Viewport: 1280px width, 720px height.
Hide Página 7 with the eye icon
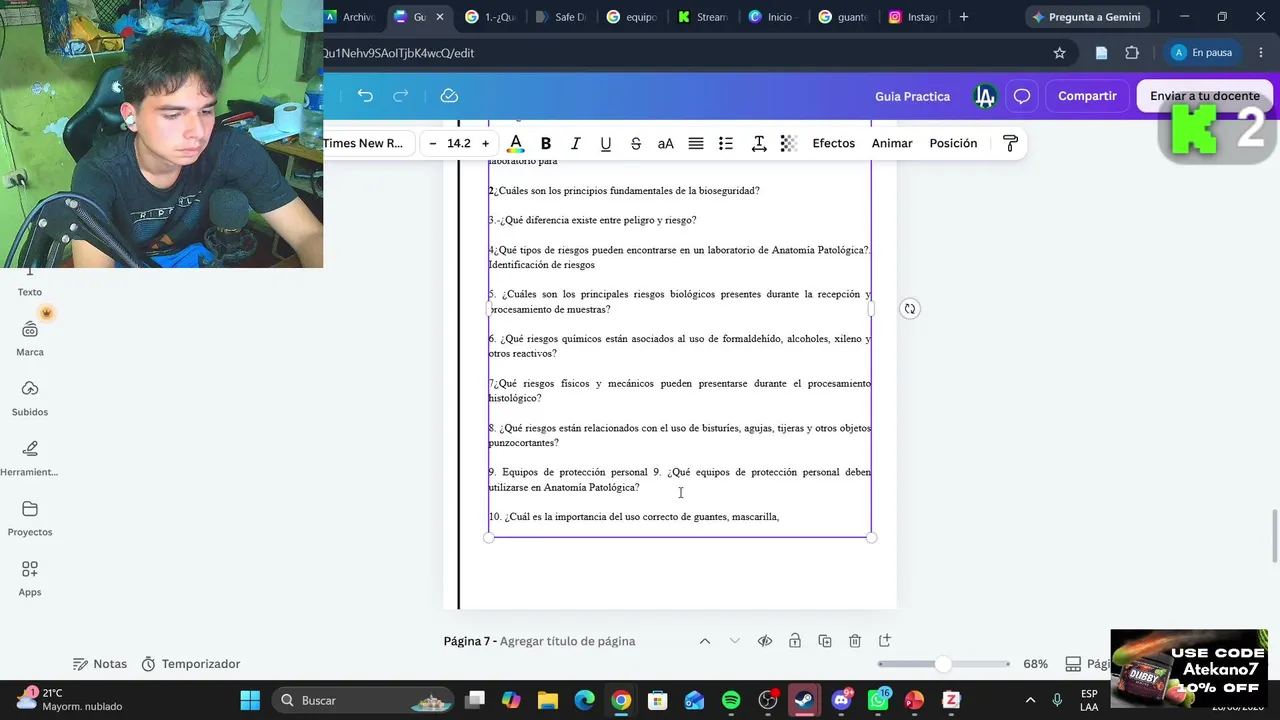pyautogui.click(x=765, y=641)
